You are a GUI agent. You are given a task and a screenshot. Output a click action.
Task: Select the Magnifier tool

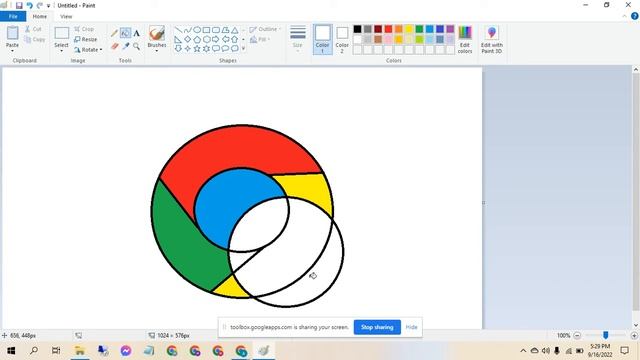click(x=136, y=46)
